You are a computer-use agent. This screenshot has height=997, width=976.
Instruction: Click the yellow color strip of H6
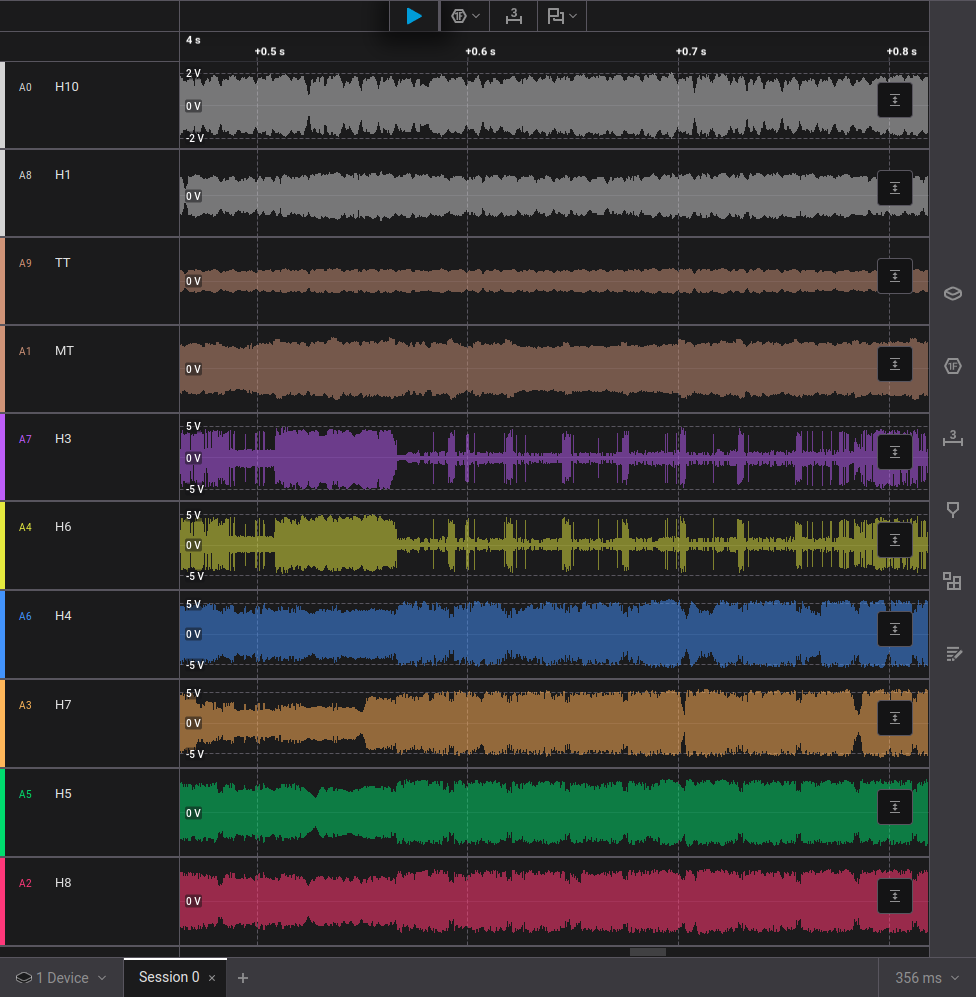(x=3, y=545)
